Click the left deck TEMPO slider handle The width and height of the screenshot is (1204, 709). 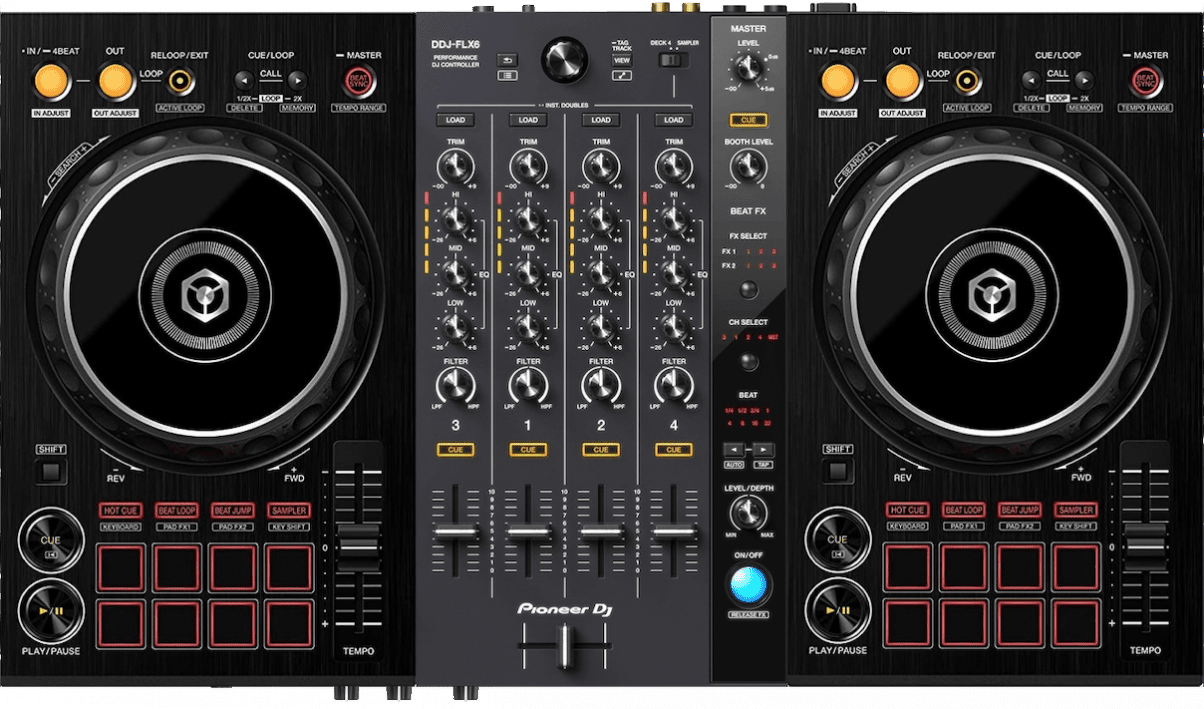coord(358,546)
